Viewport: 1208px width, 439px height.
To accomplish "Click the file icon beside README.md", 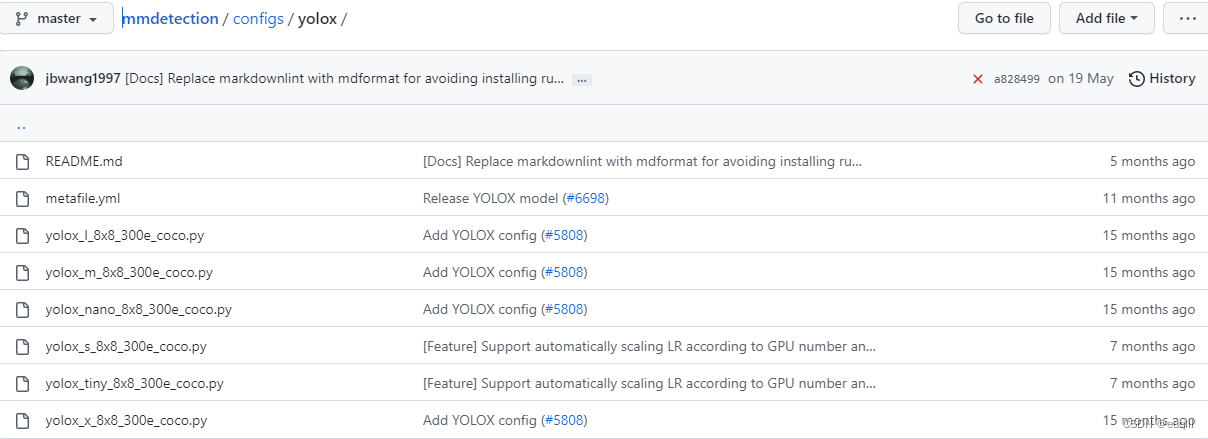I will (22, 161).
